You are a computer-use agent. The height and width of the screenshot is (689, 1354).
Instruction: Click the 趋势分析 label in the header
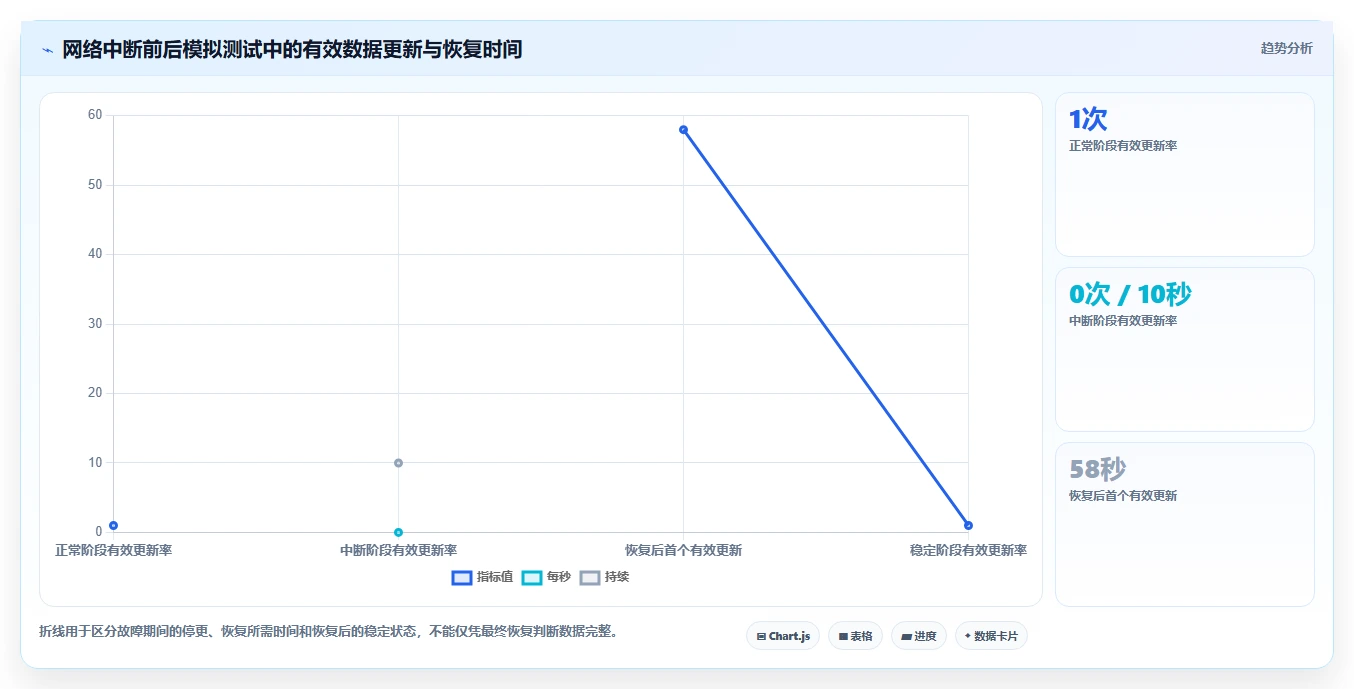tap(1286, 48)
